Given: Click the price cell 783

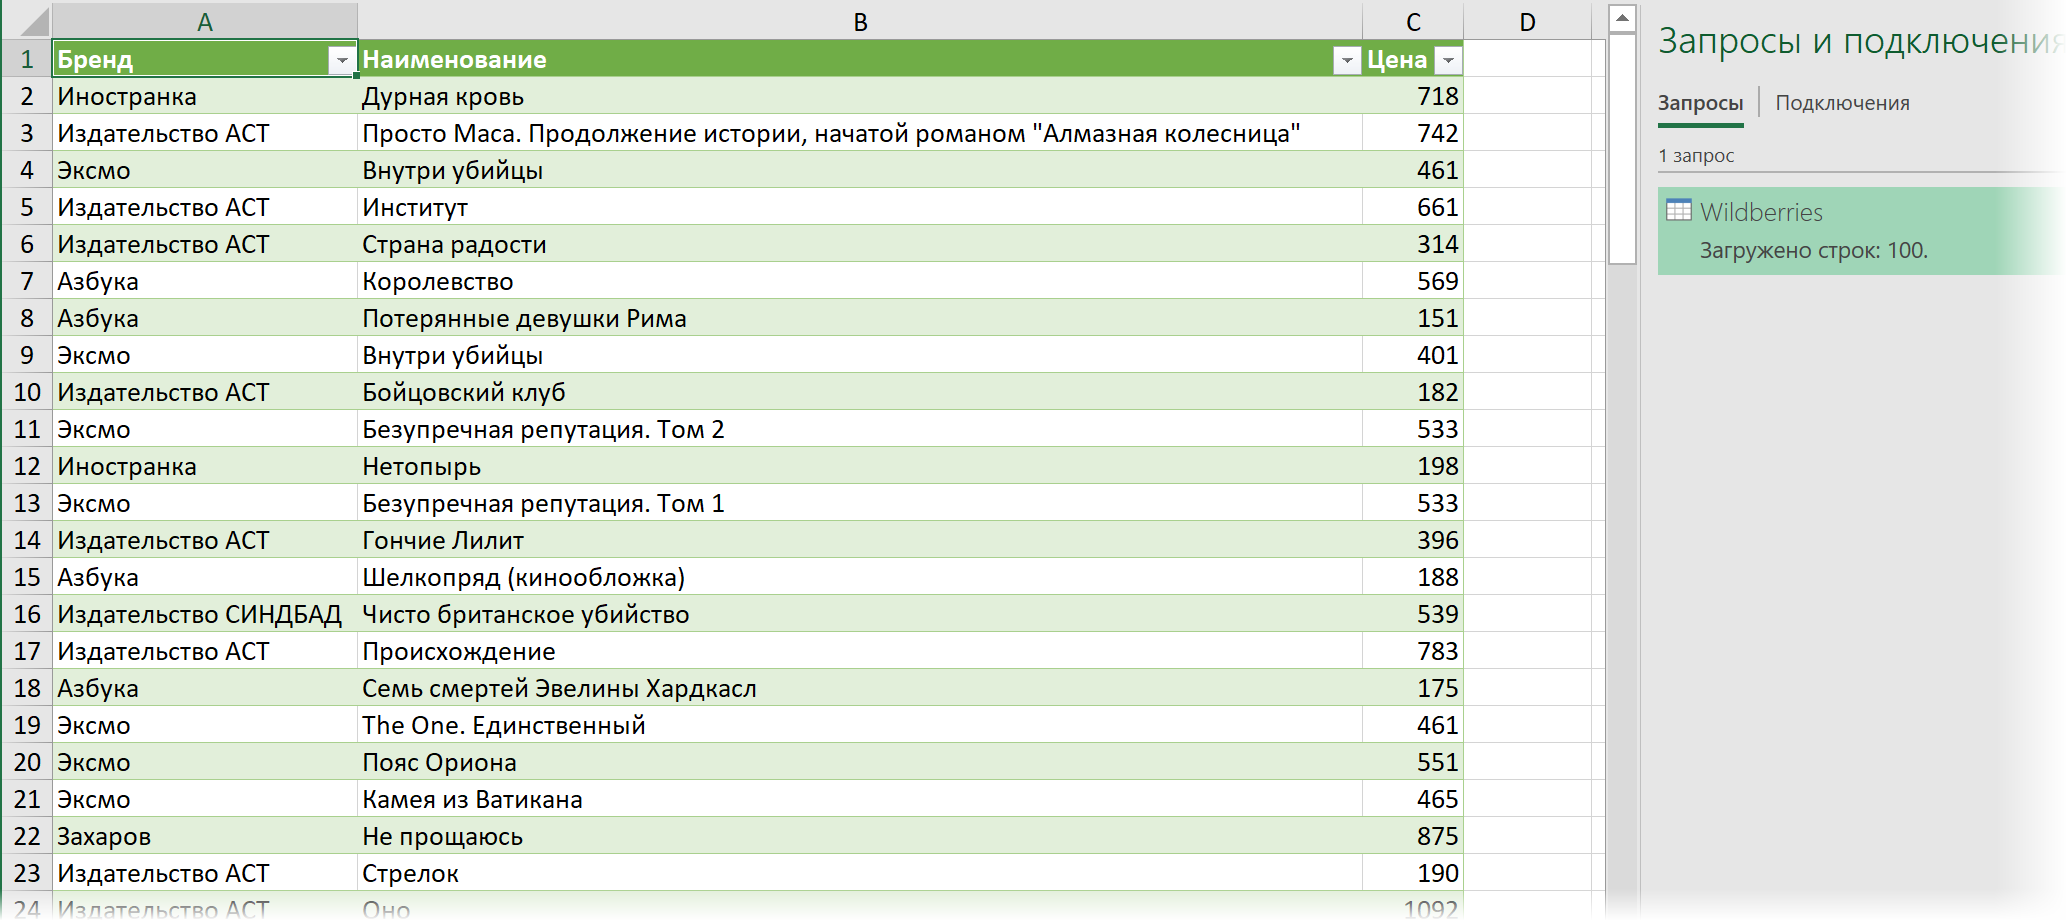Looking at the screenshot, I should pos(1413,651).
